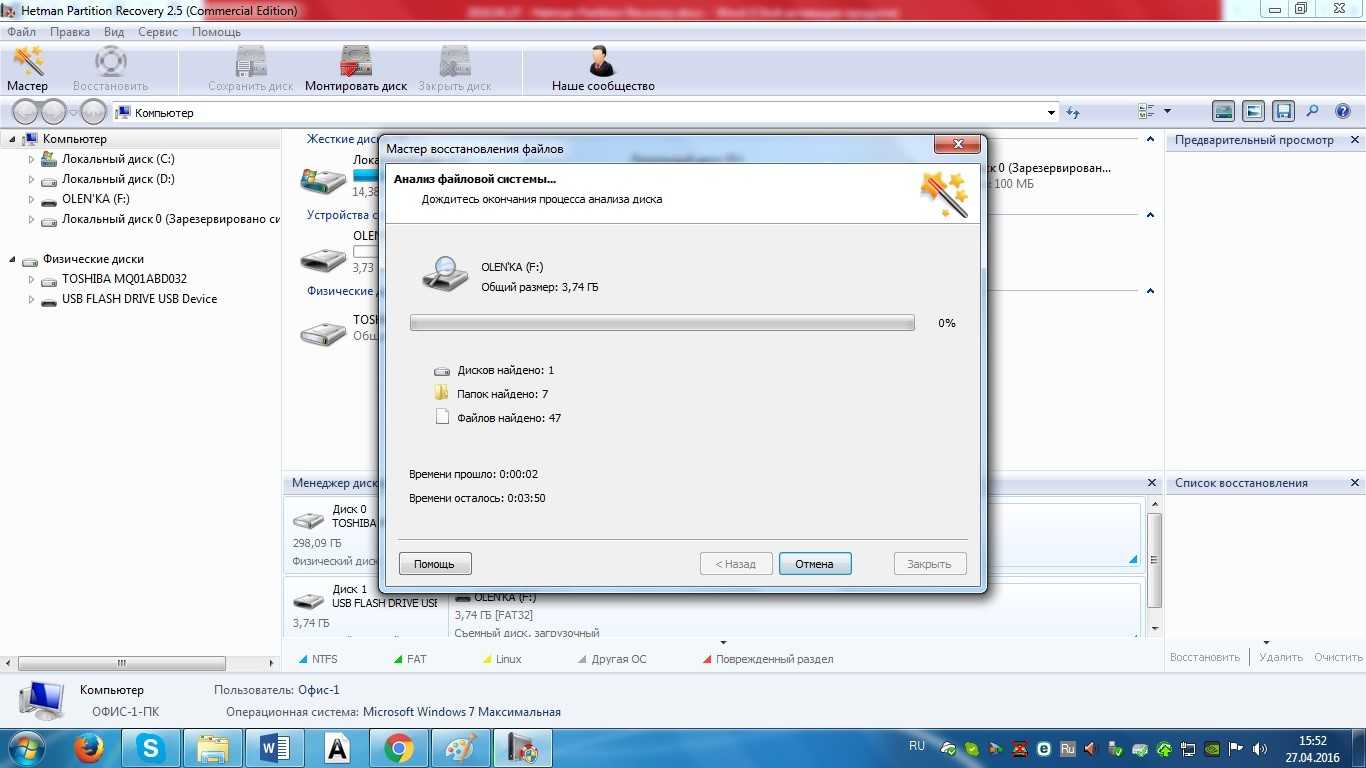Launch Google Chrome from the taskbar

click(x=398, y=748)
